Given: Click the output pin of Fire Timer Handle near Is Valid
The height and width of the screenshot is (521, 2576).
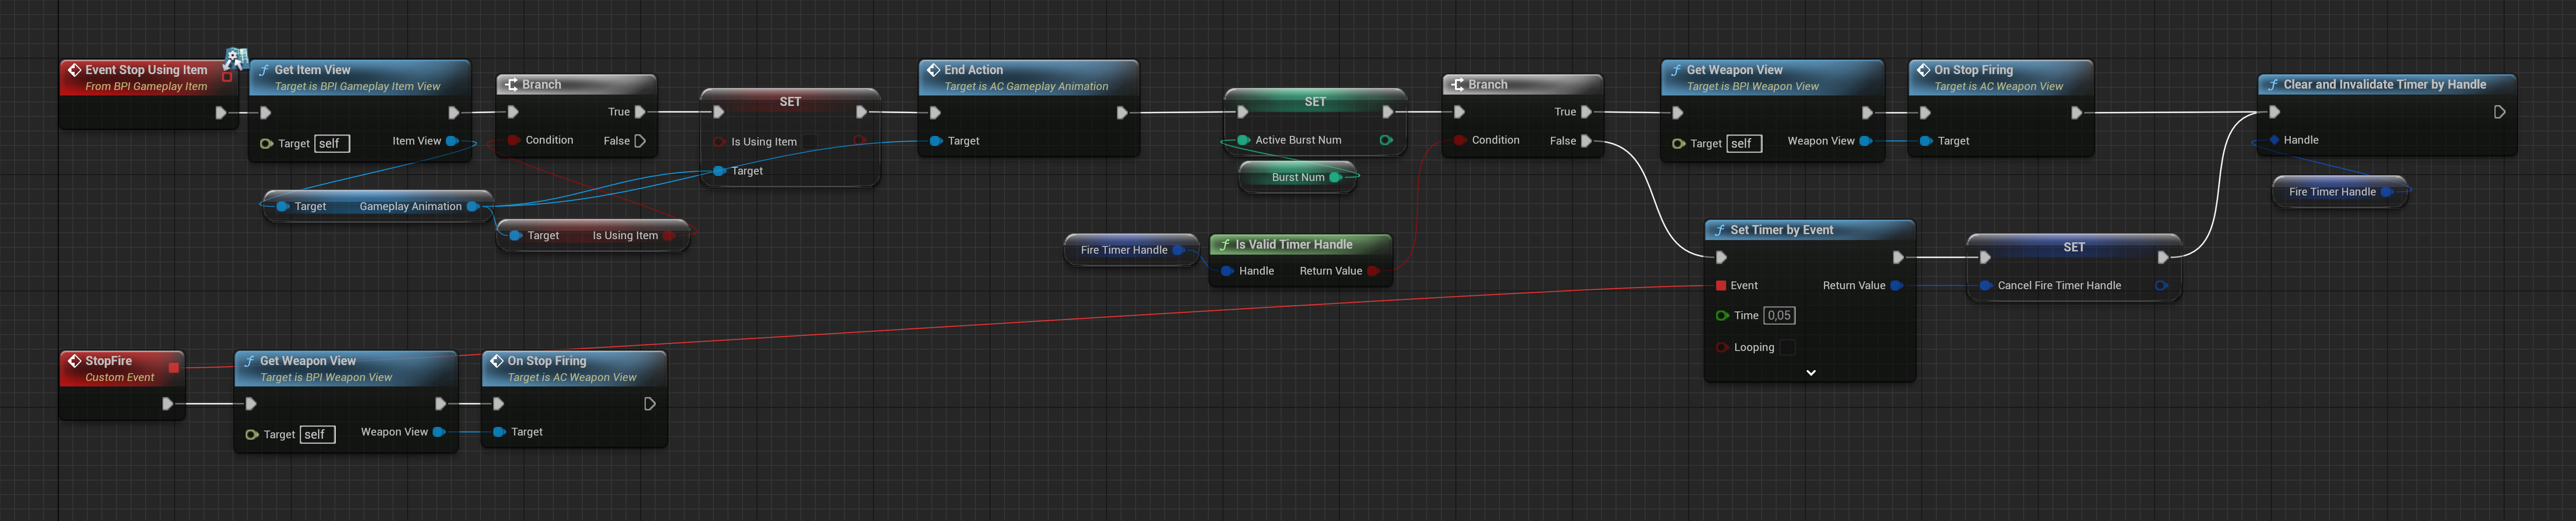Looking at the screenshot, I should 1179,250.
